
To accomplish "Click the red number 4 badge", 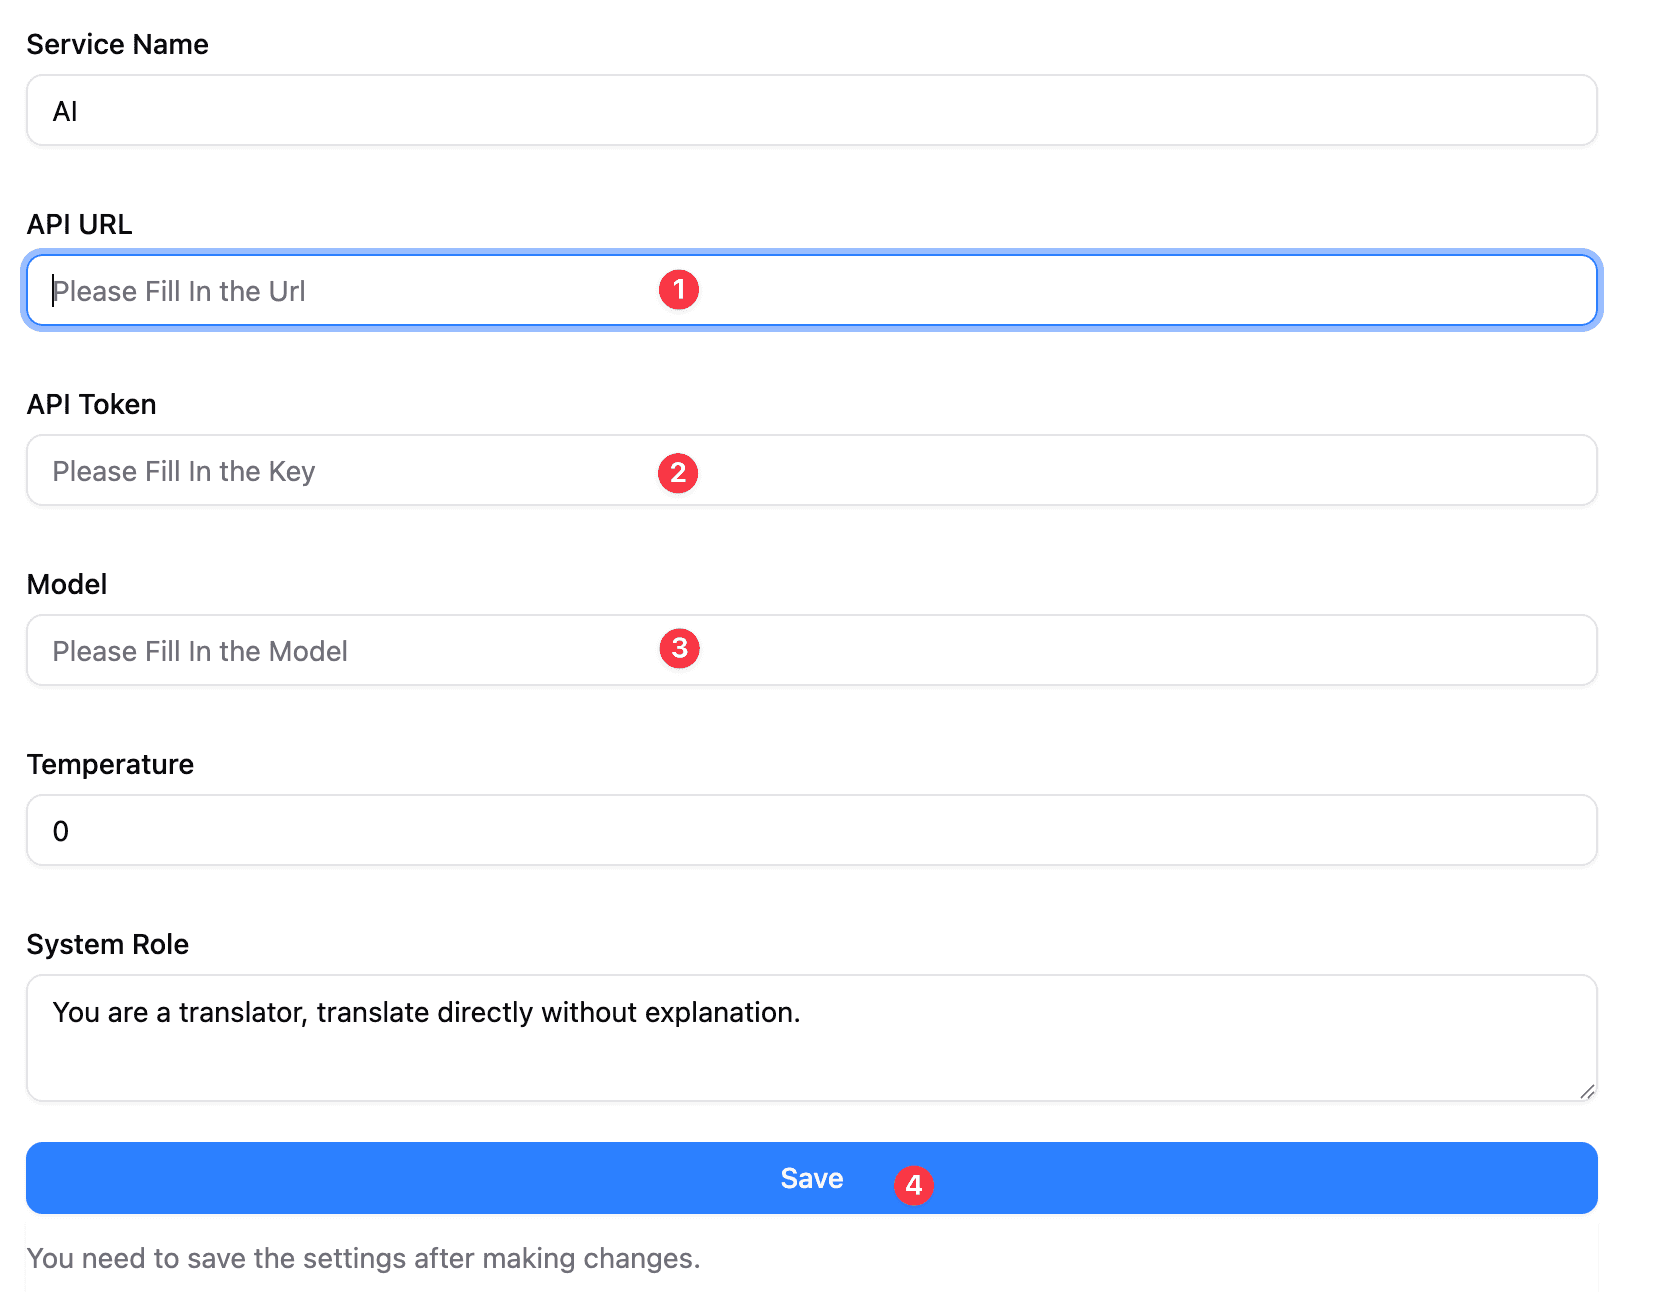I will tap(913, 1185).
